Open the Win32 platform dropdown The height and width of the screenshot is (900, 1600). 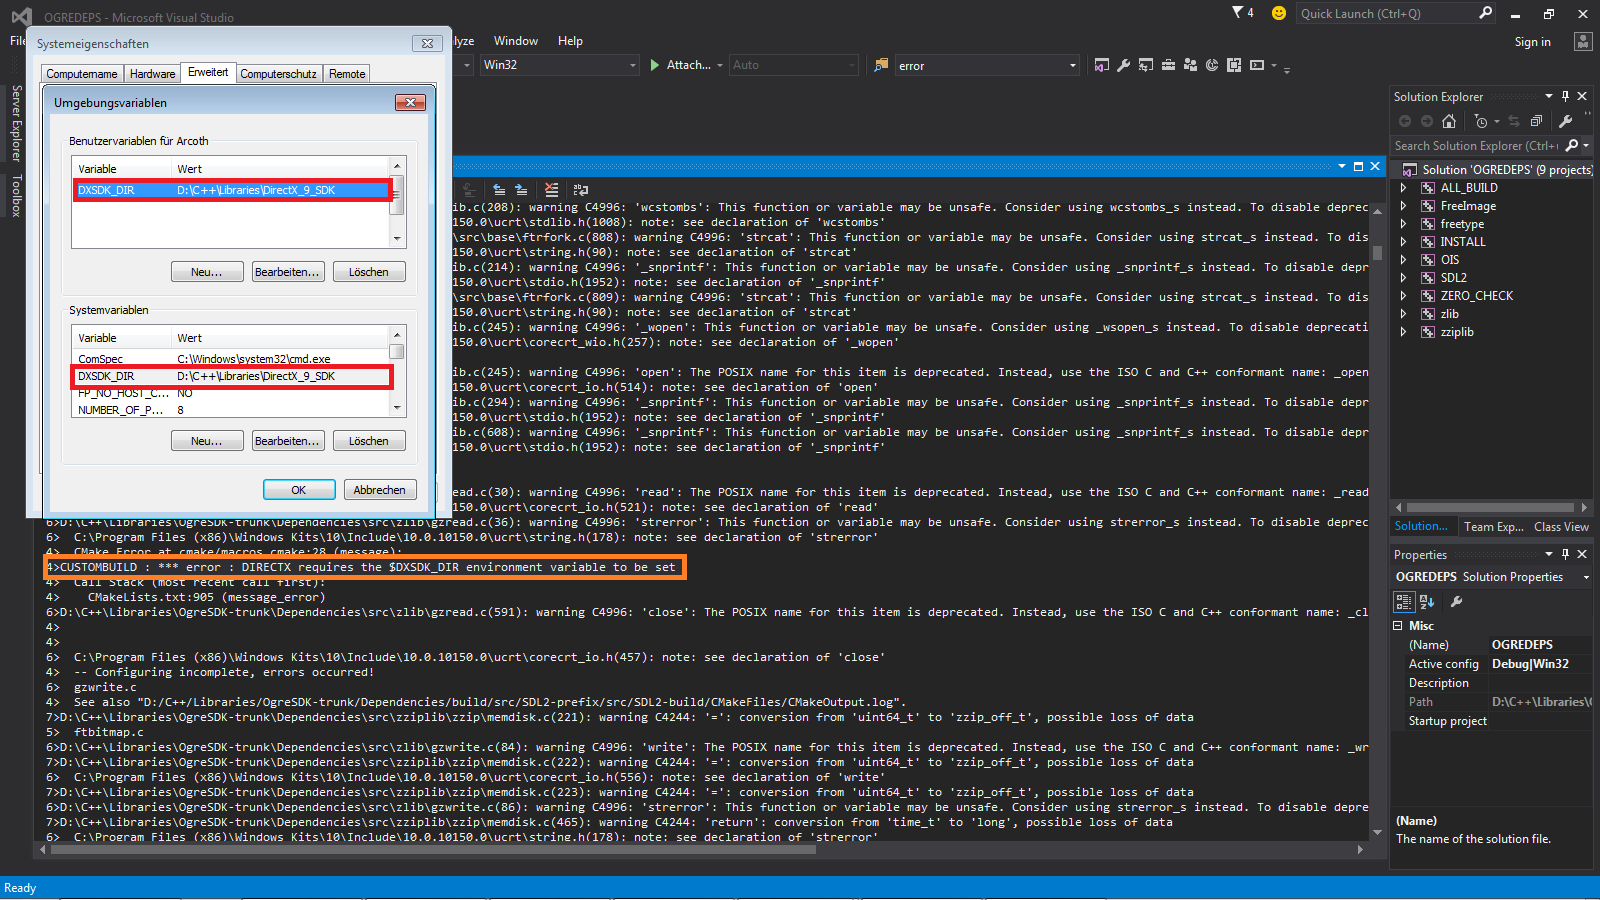click(633, 65)
